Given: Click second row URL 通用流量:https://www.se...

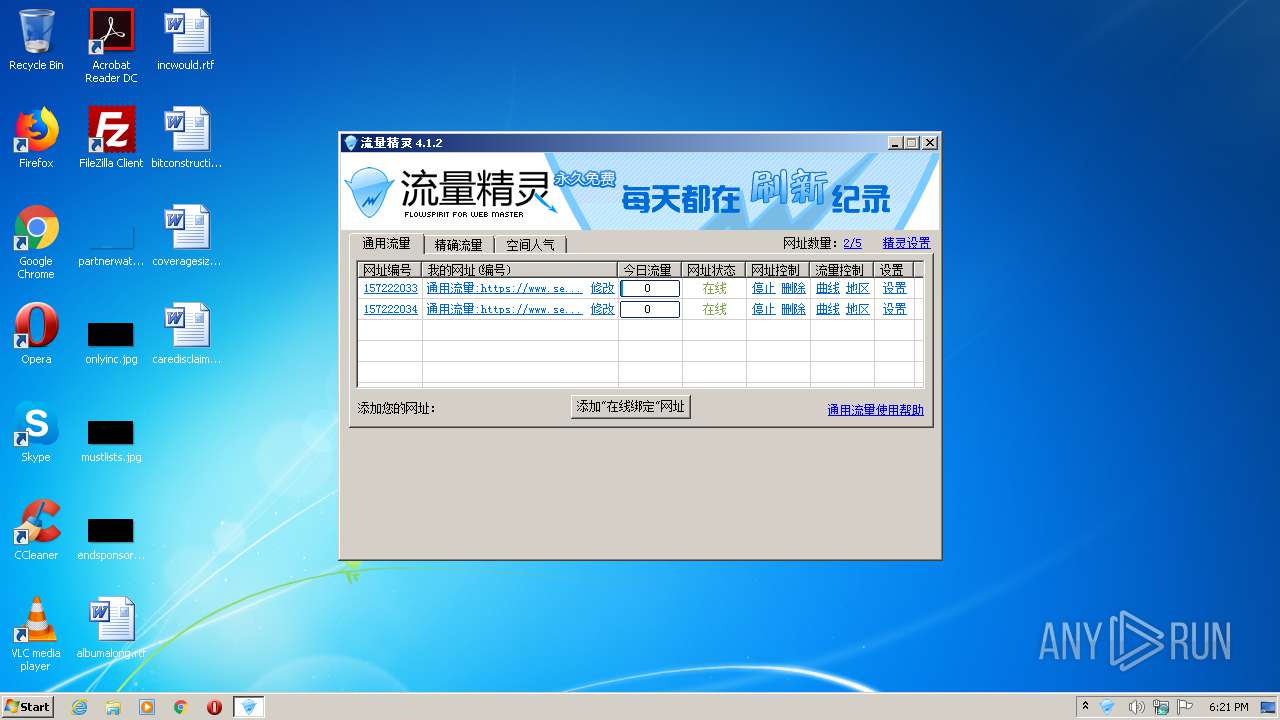Looking at the screenshot, I should point(504,309).
